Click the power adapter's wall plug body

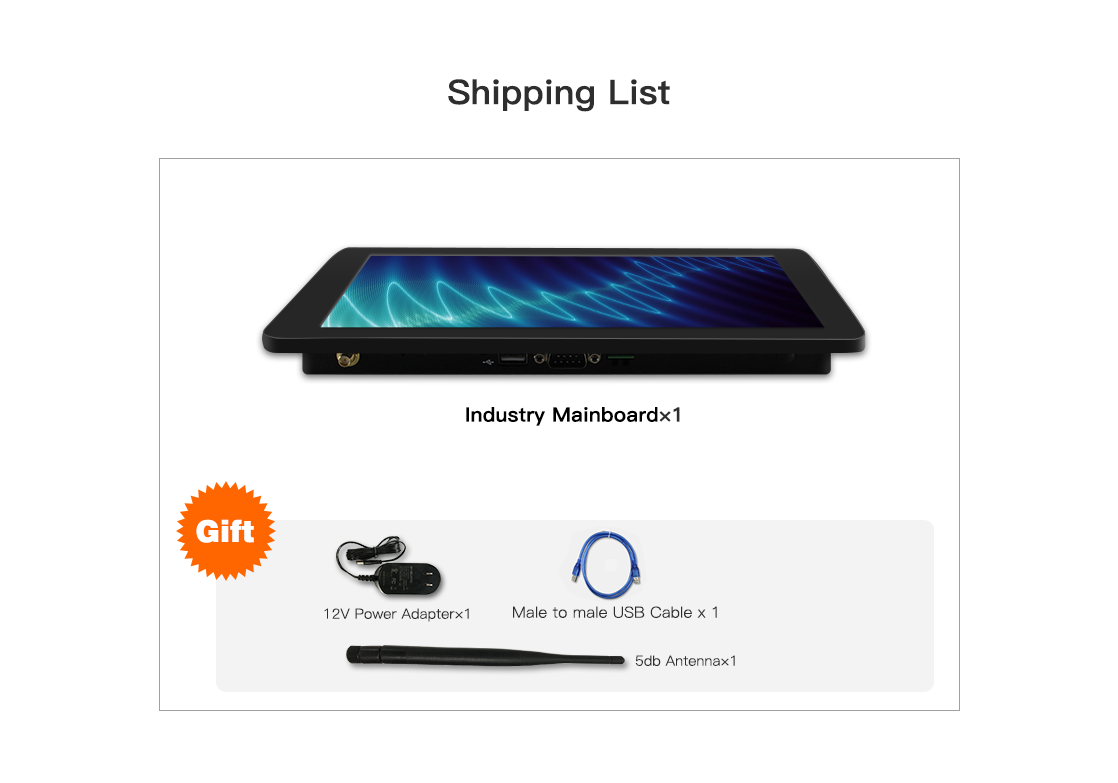click(407, 578)
